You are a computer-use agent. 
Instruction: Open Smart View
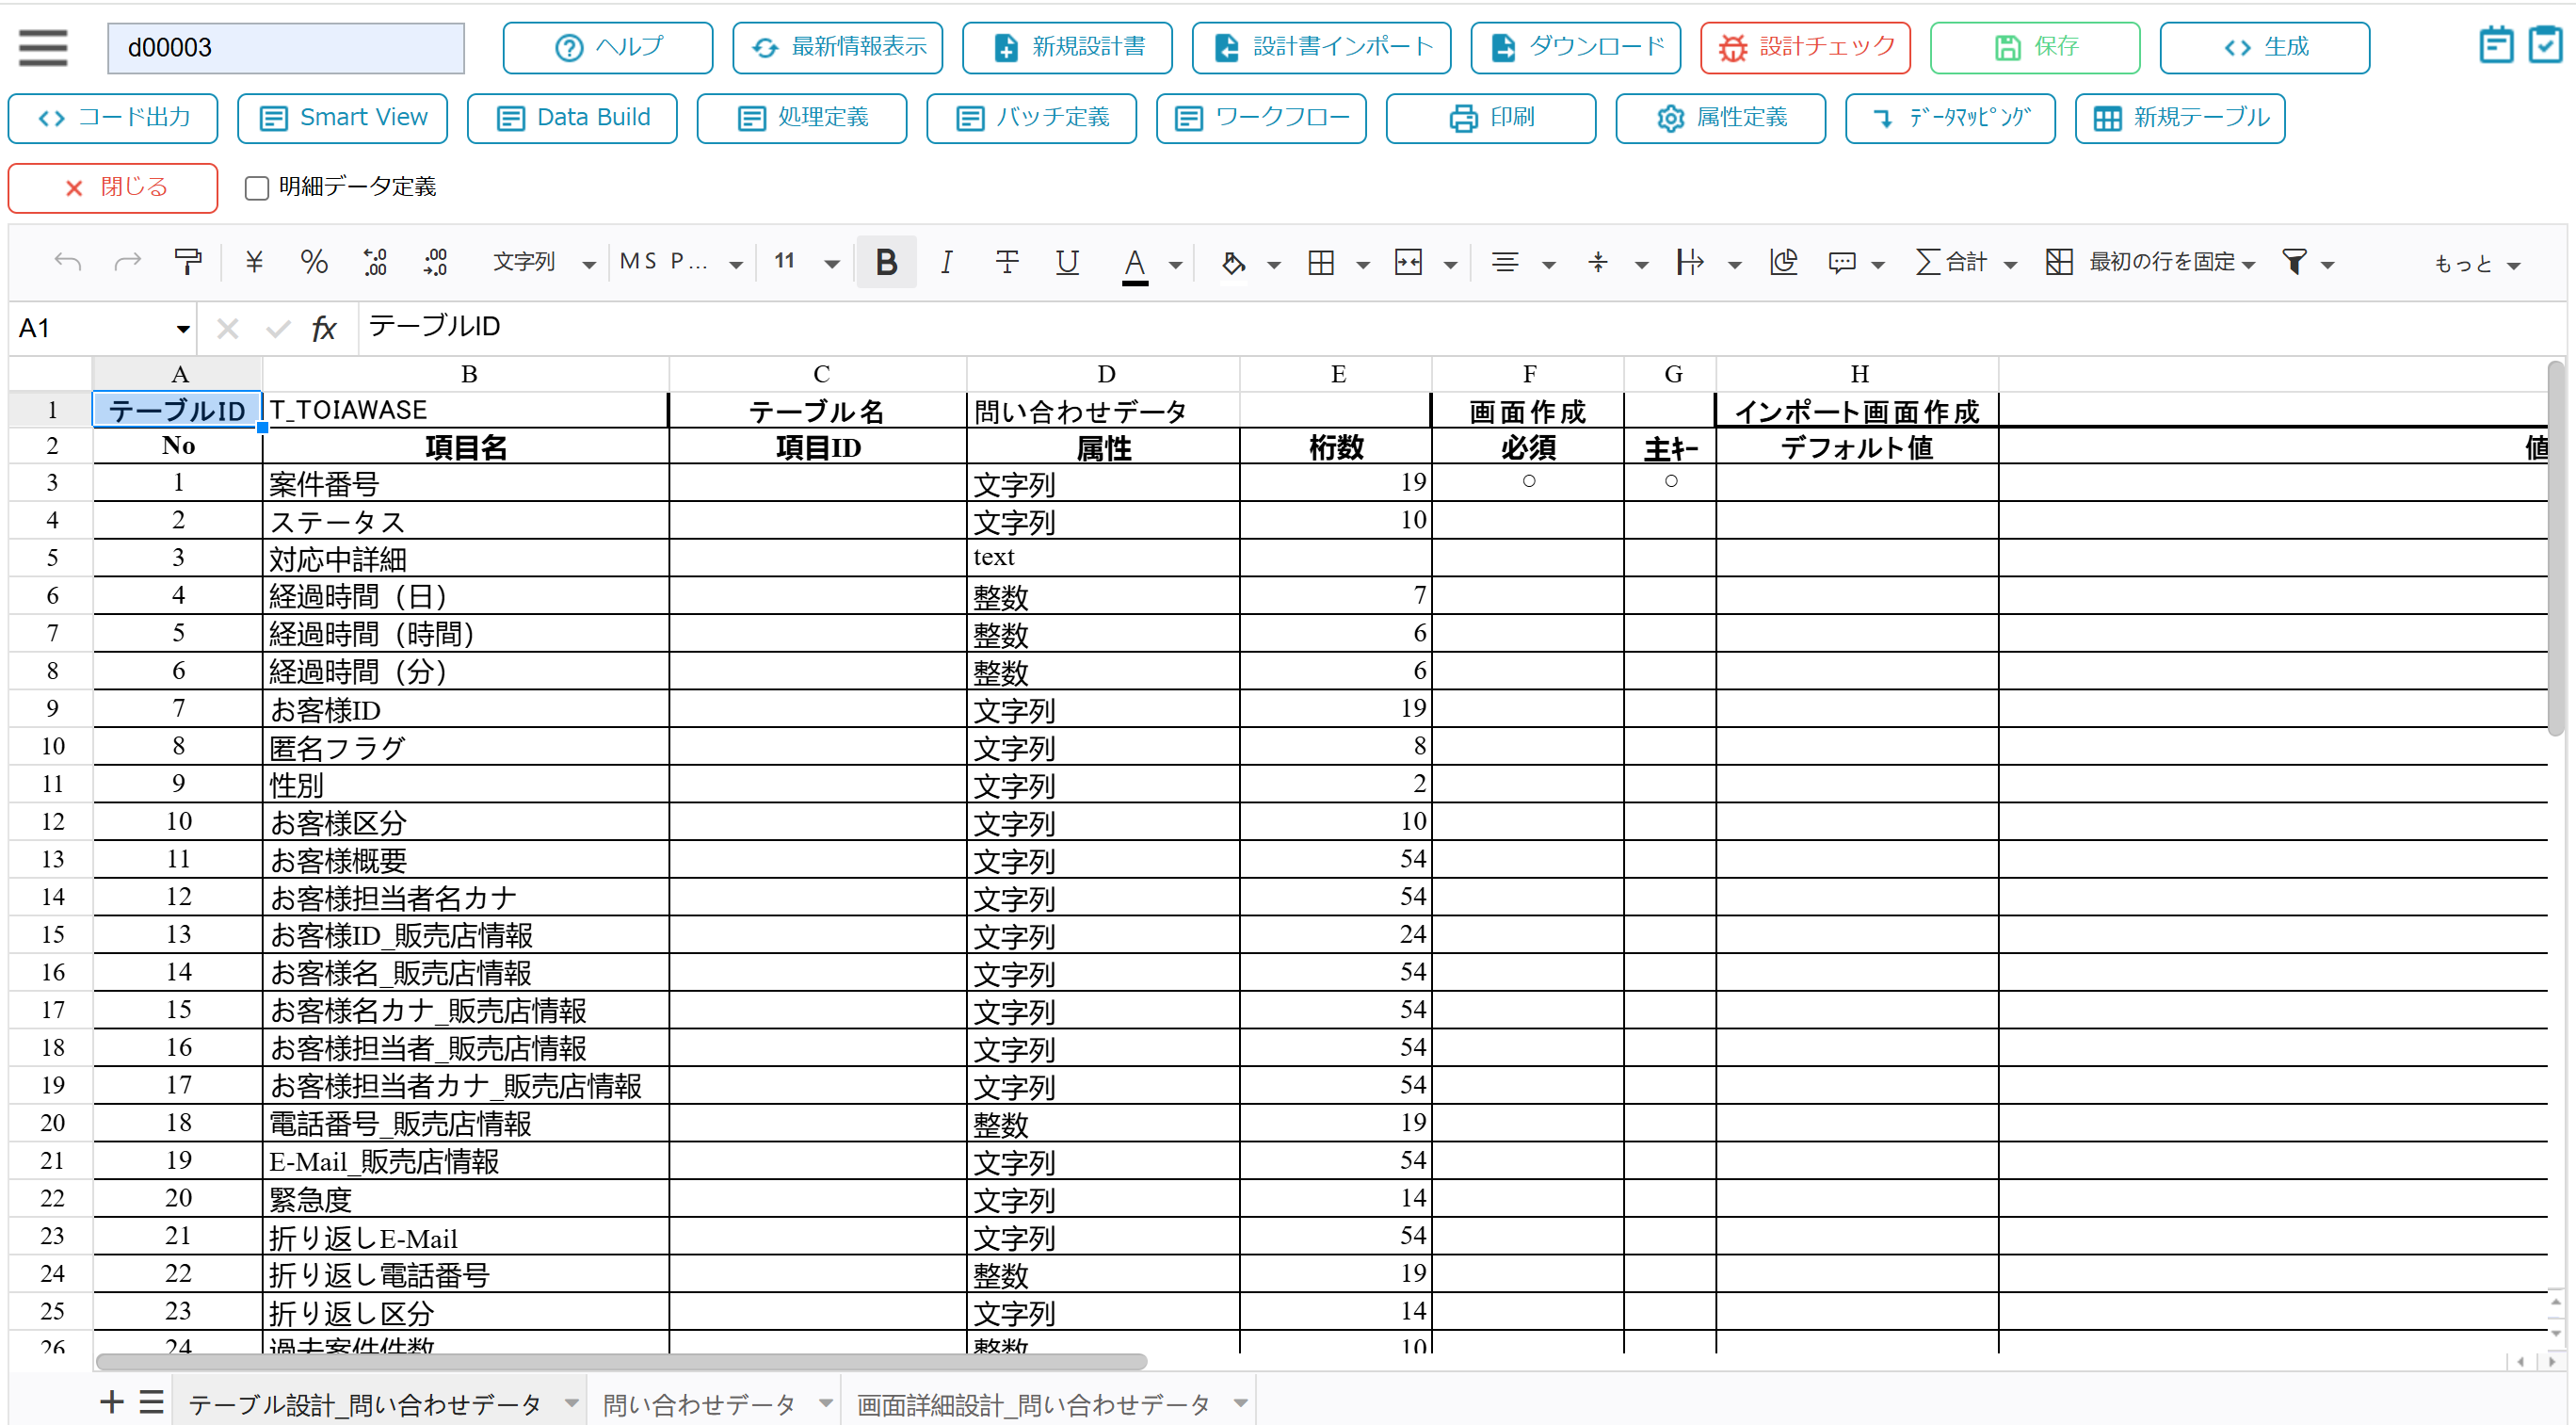click(x=342, y=118)
